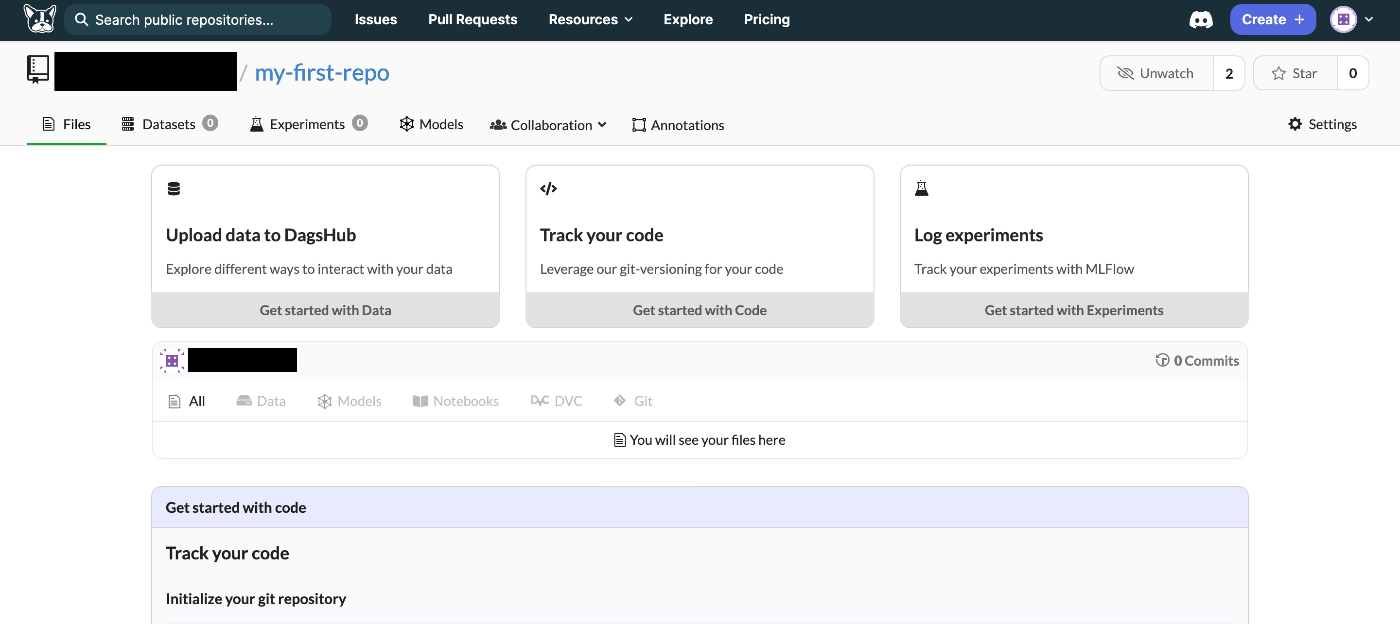Screen dimensions: 1400x624
Task: Click 'Leverage our git-versioning for your code' text
Action: (x=662, y=269)
